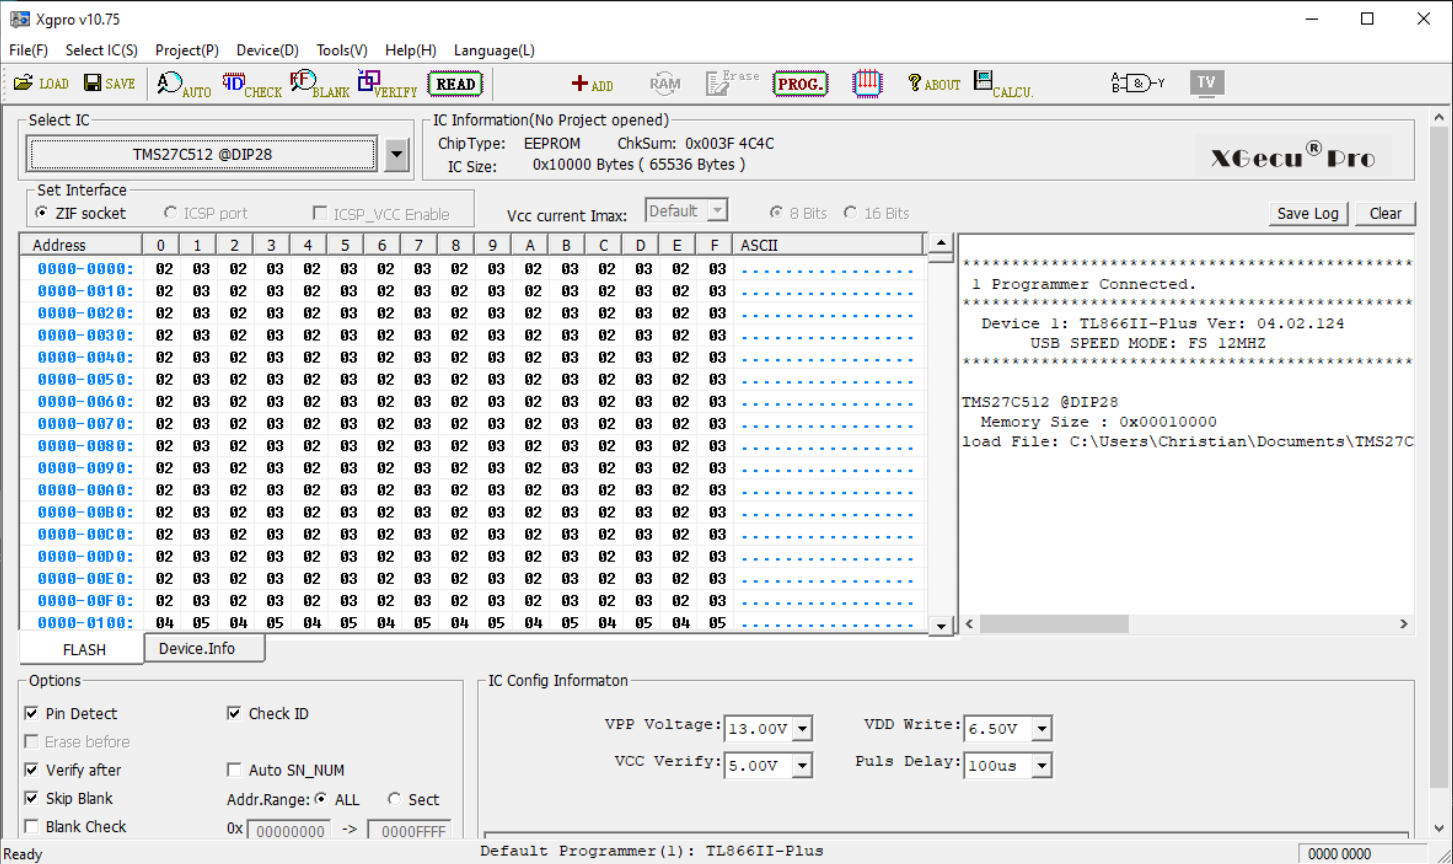Viewport: 1453px width, 864px height.
Task: Click the TV toolbar icon
Action: 1206,83
